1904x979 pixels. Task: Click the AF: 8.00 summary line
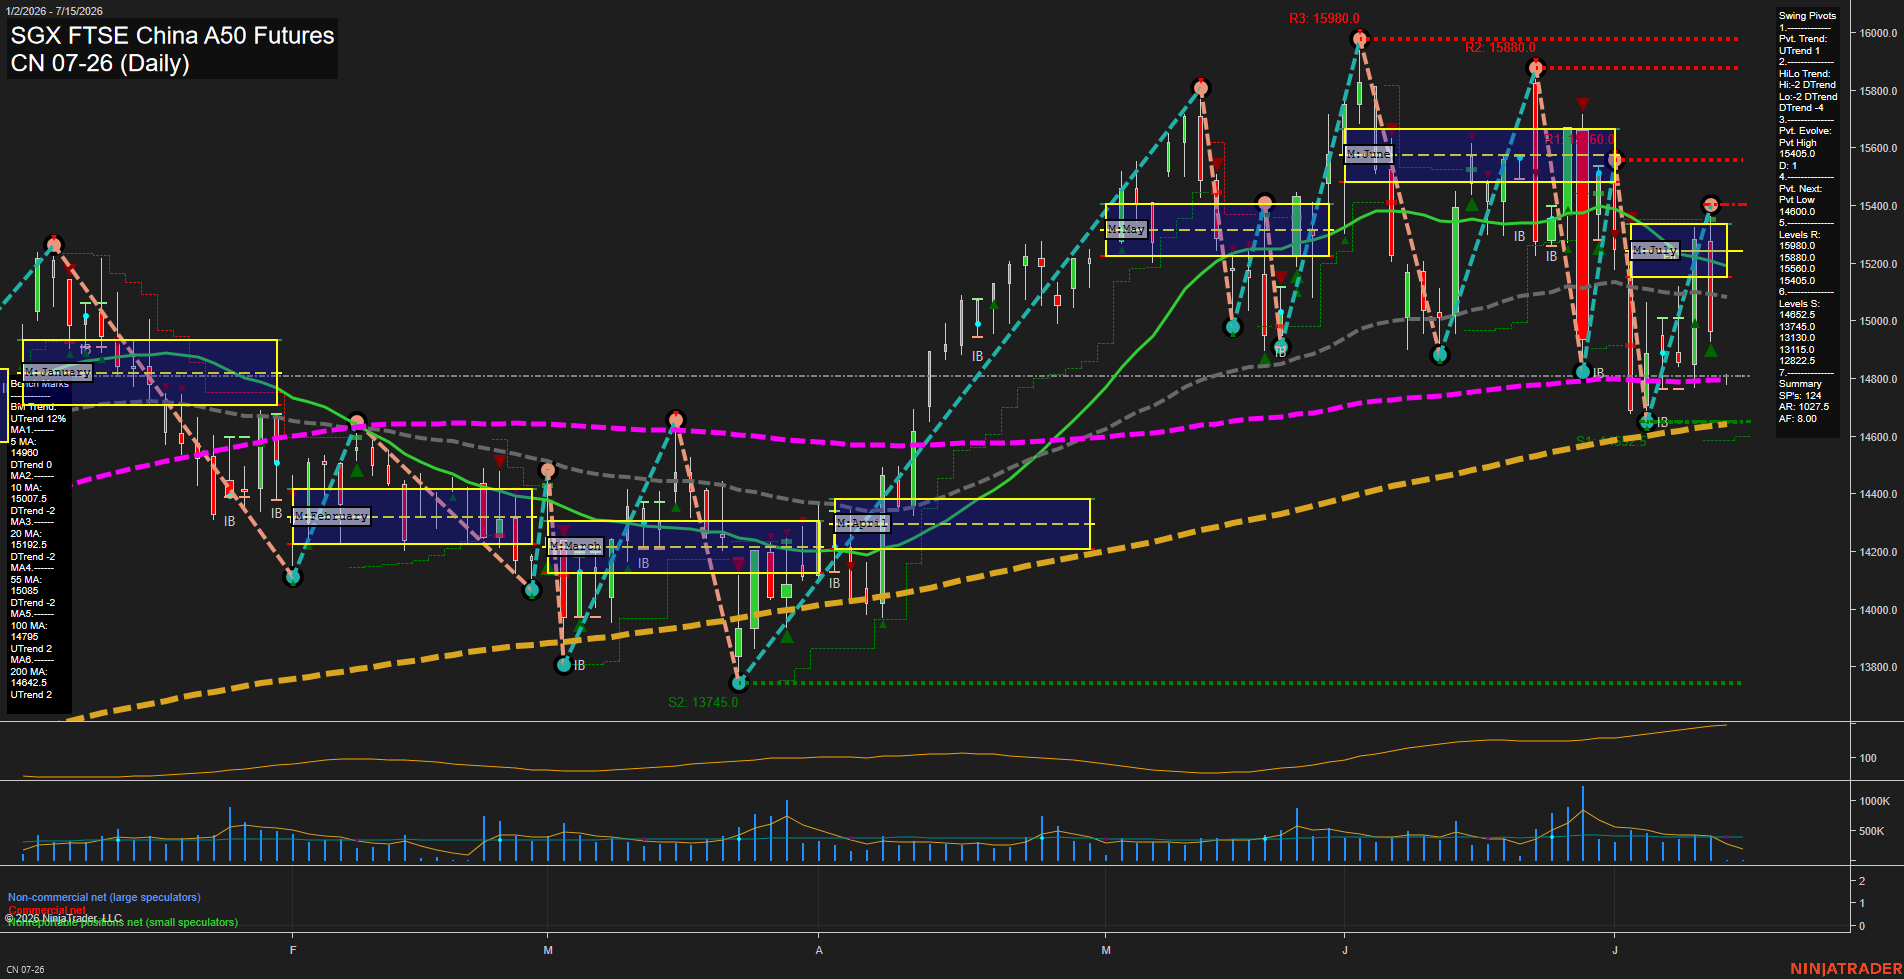click(x=1798, y=419)
